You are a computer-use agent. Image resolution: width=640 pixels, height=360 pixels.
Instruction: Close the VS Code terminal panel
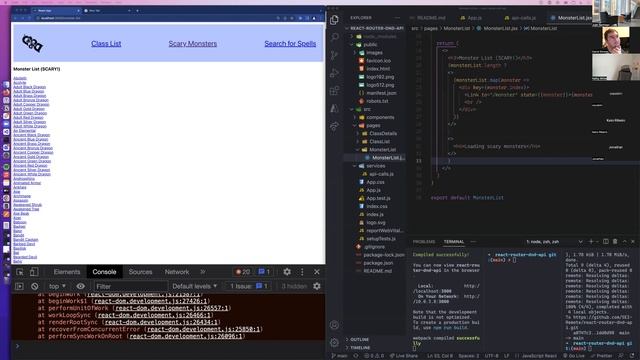[x=633, y=242]
